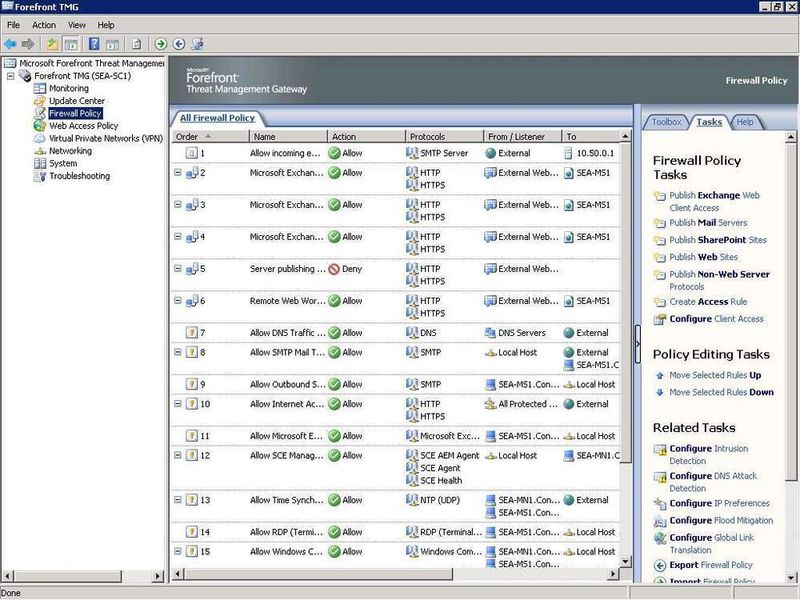The height and width of the screenshot is (600, 800).
Task: Click 'NTP (UDP)' protocol in rule 13
Action: [439, 500]
